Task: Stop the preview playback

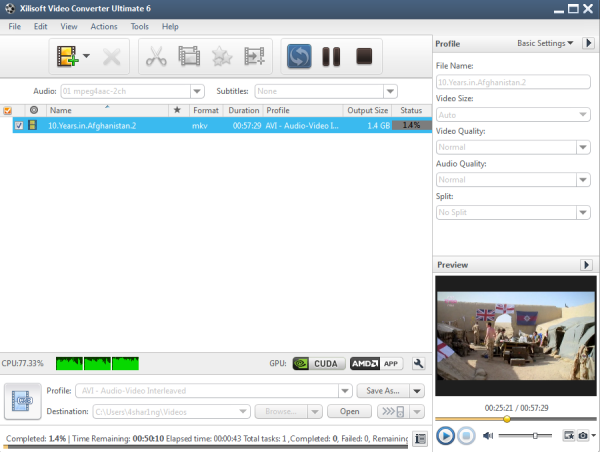Action: pyautogui.click(x=466, y=436)
